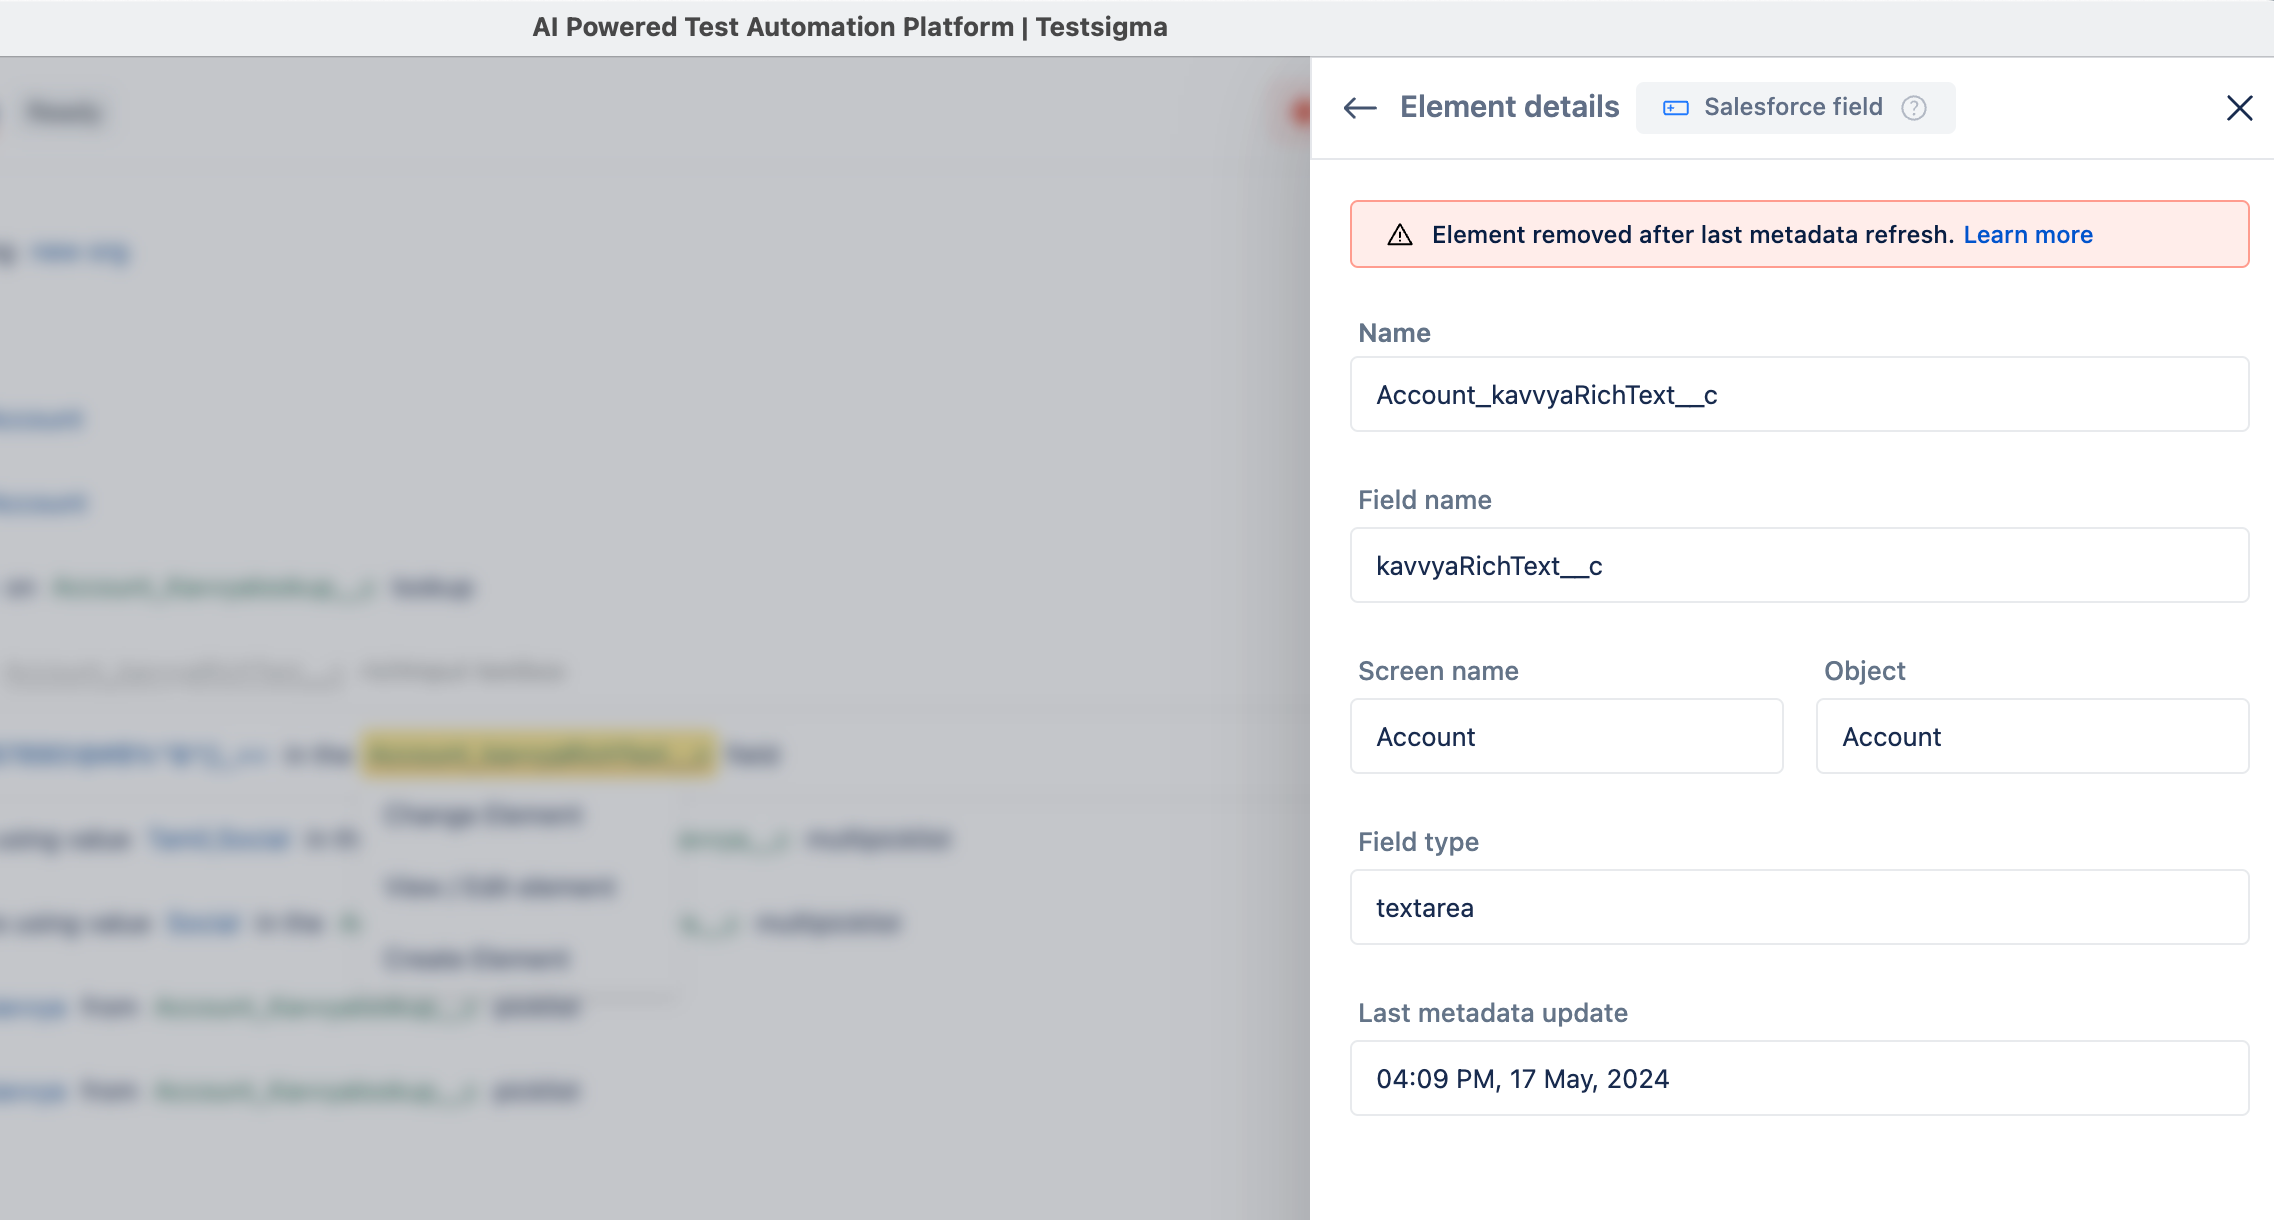
Task: Click the highlighted yellow element in blurred step
Action: tap(538, 754)
